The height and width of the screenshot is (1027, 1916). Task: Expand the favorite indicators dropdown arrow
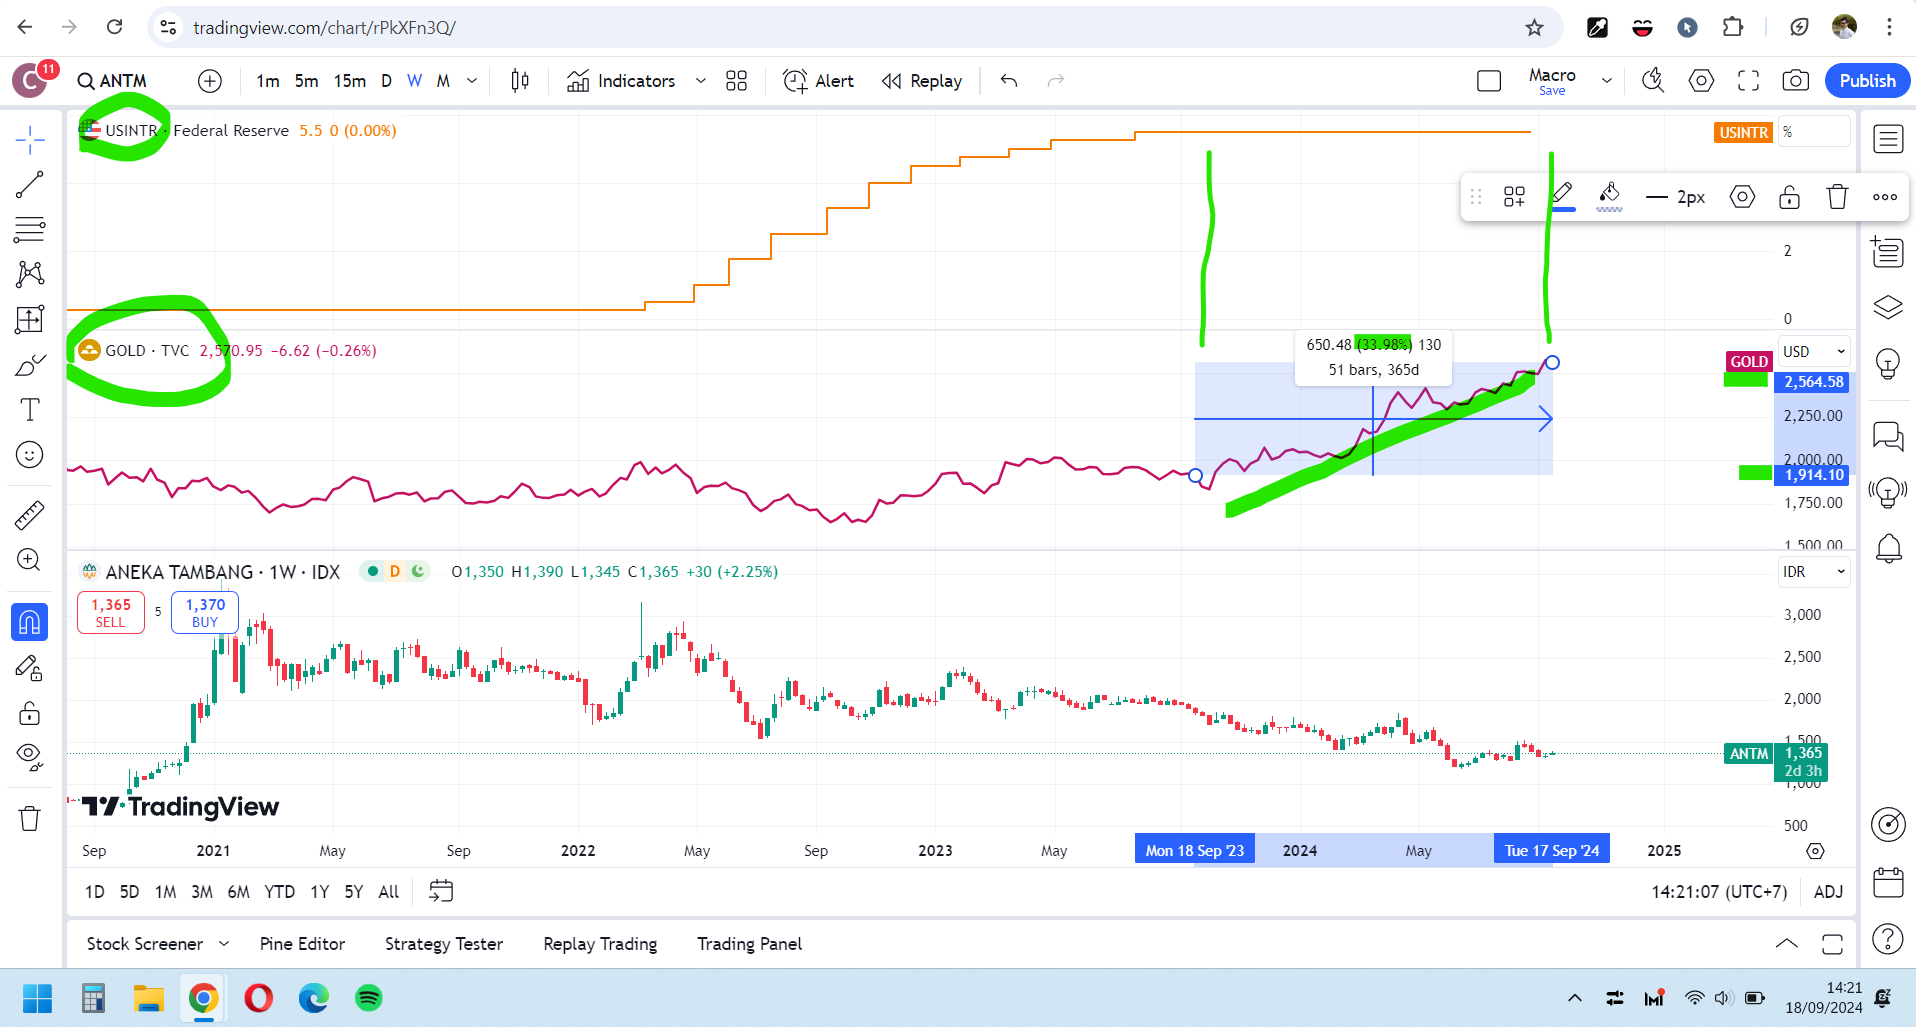(701, 81)
